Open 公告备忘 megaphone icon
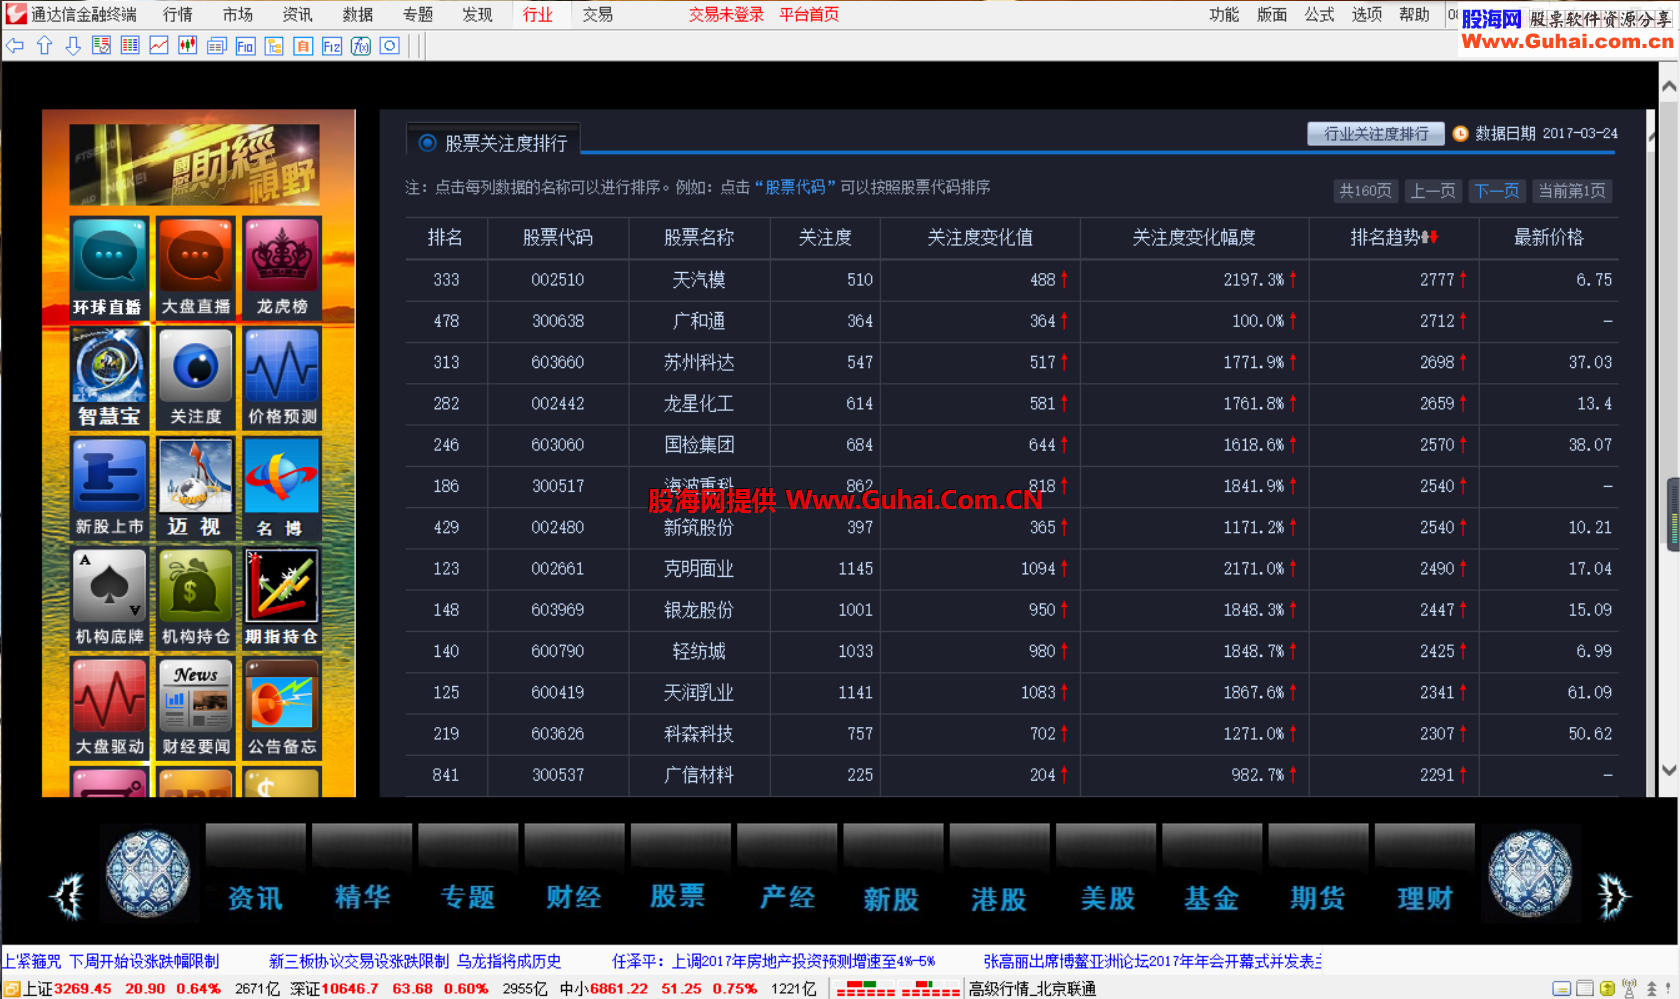Screen dimensions: 1680x999 pos(282,708)
